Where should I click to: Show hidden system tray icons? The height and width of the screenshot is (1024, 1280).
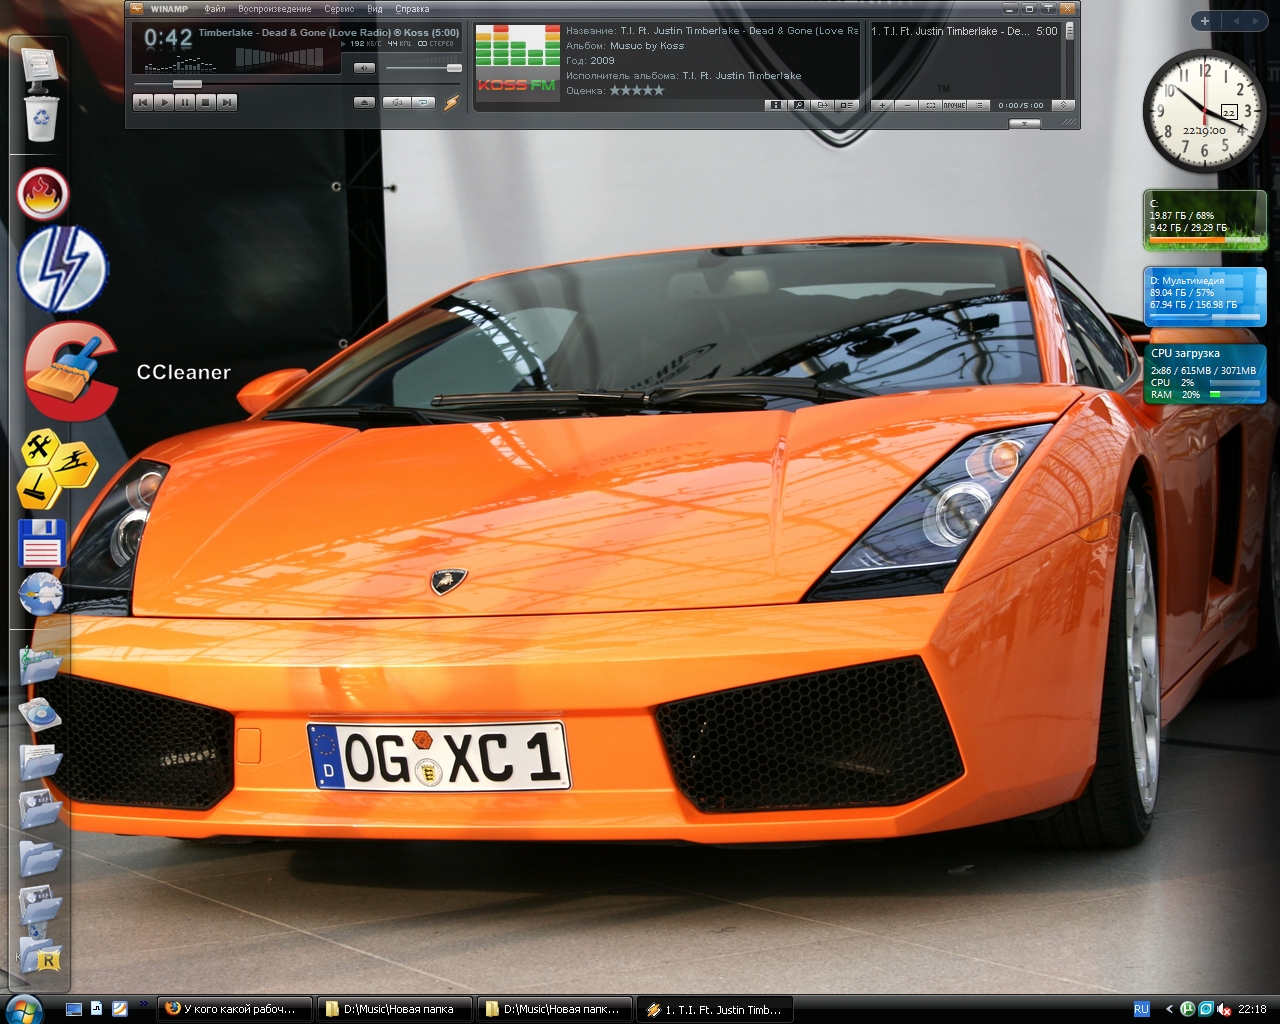pyautogui.click(x=1169, y=1009)
